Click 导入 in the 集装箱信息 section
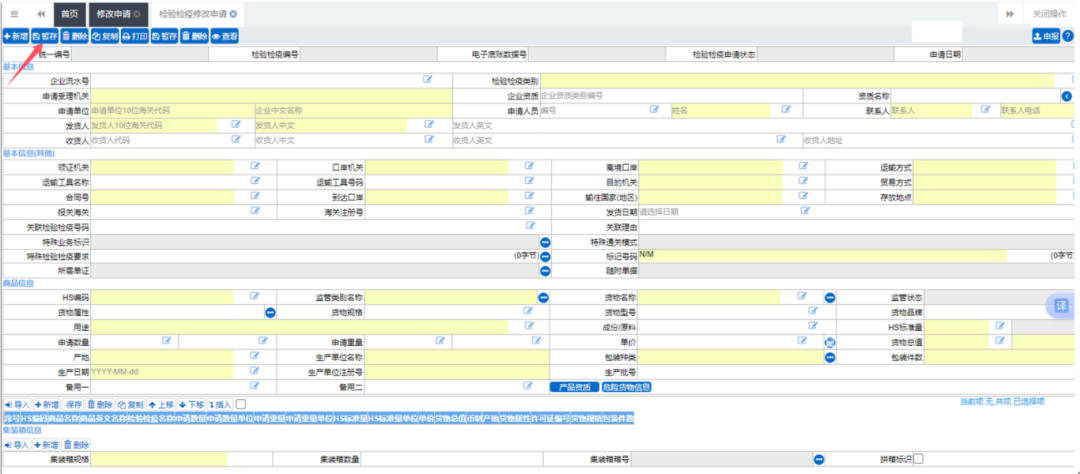This screenshot has width=1080, height=474. tap(17, 445)
